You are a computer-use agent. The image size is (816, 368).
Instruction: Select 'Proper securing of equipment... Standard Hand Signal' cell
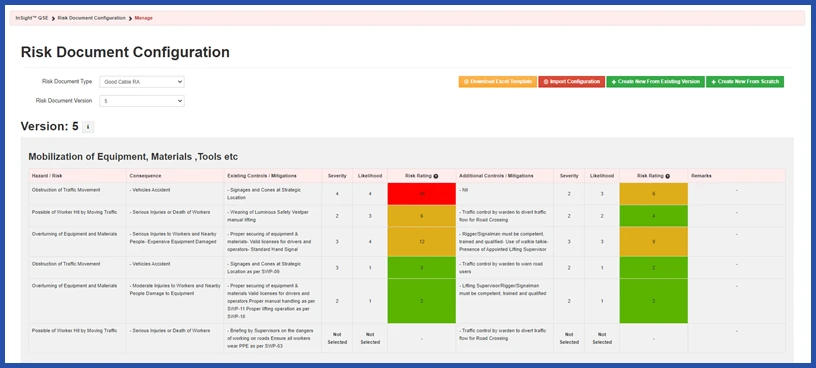click(x=273, y=242)
